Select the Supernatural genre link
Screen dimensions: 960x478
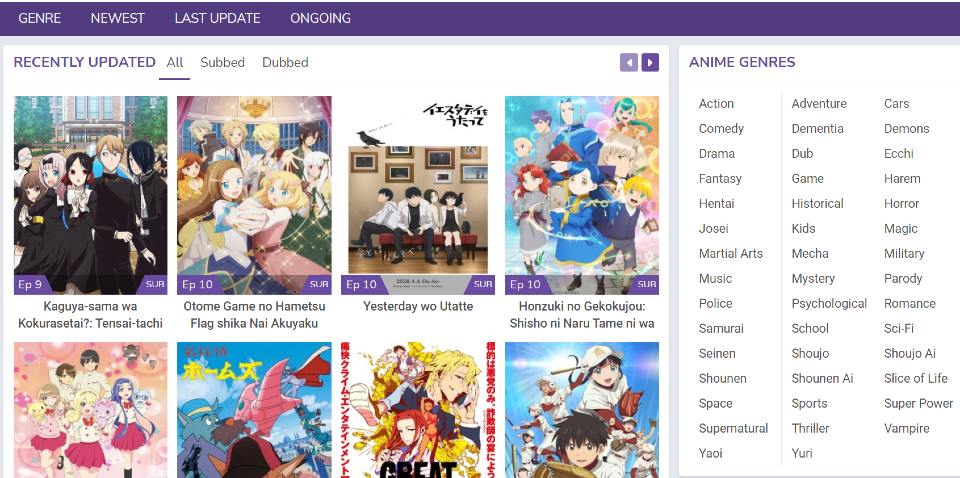(x=733, y=429)
